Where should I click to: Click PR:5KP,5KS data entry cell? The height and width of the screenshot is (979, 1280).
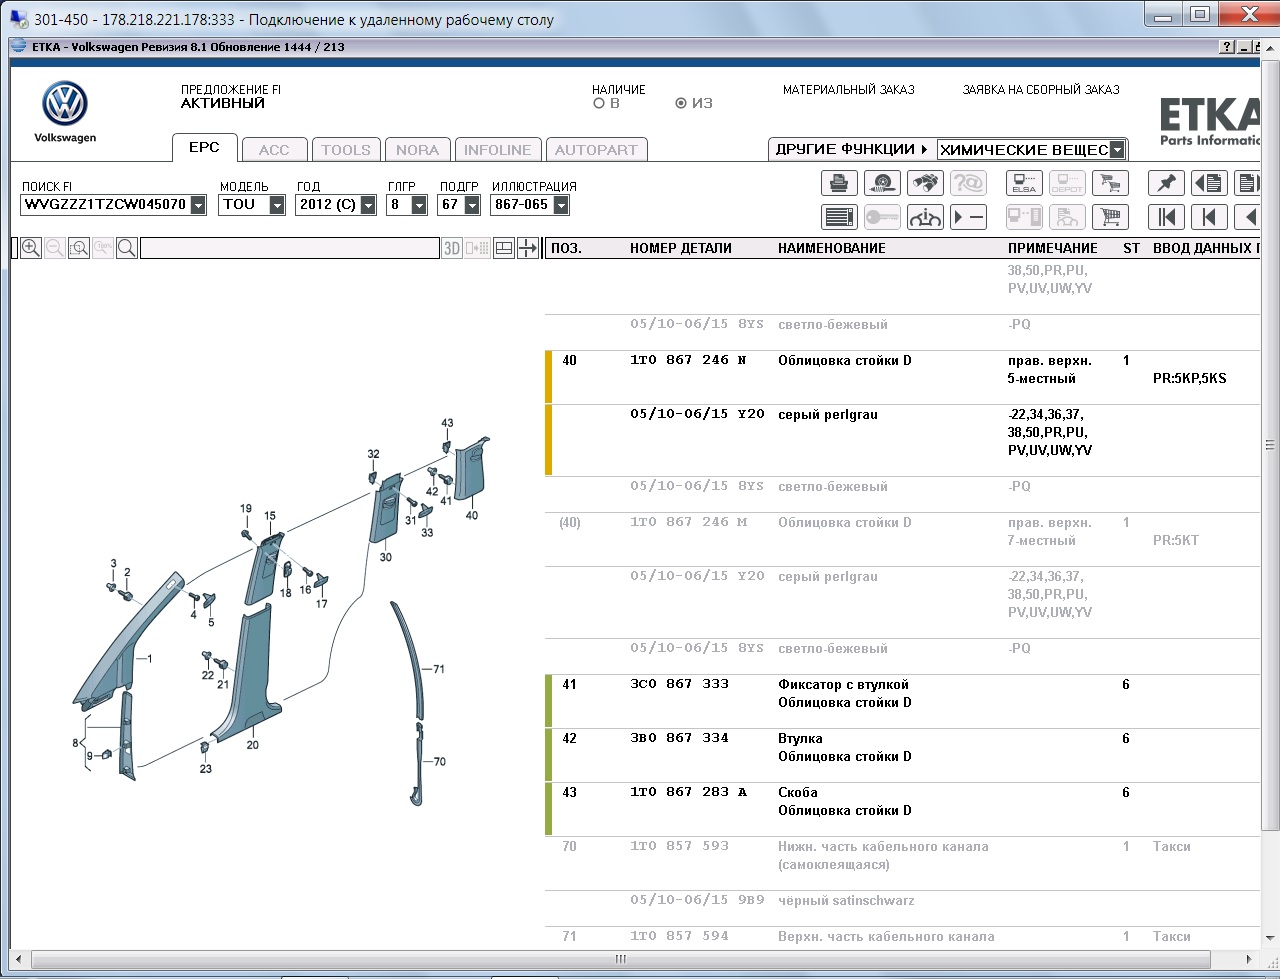pyautogui.click(x=1190, y=378)
